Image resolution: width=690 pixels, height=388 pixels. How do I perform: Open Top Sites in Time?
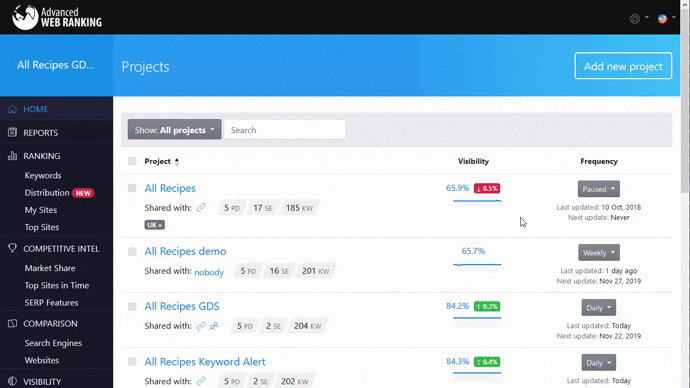[x=57, y=285]
